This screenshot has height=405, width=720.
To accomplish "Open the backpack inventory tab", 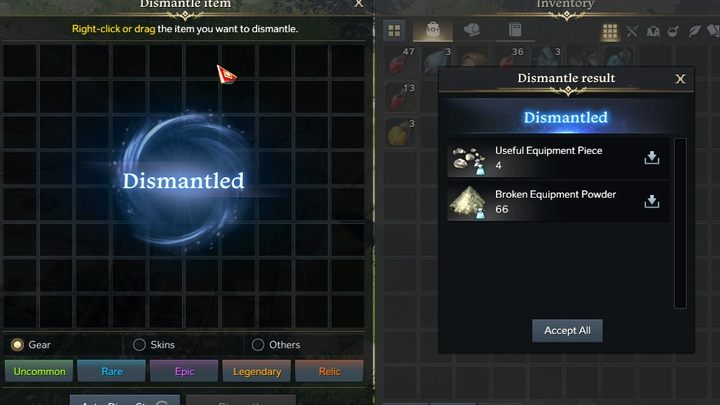I will click(433, 30).
